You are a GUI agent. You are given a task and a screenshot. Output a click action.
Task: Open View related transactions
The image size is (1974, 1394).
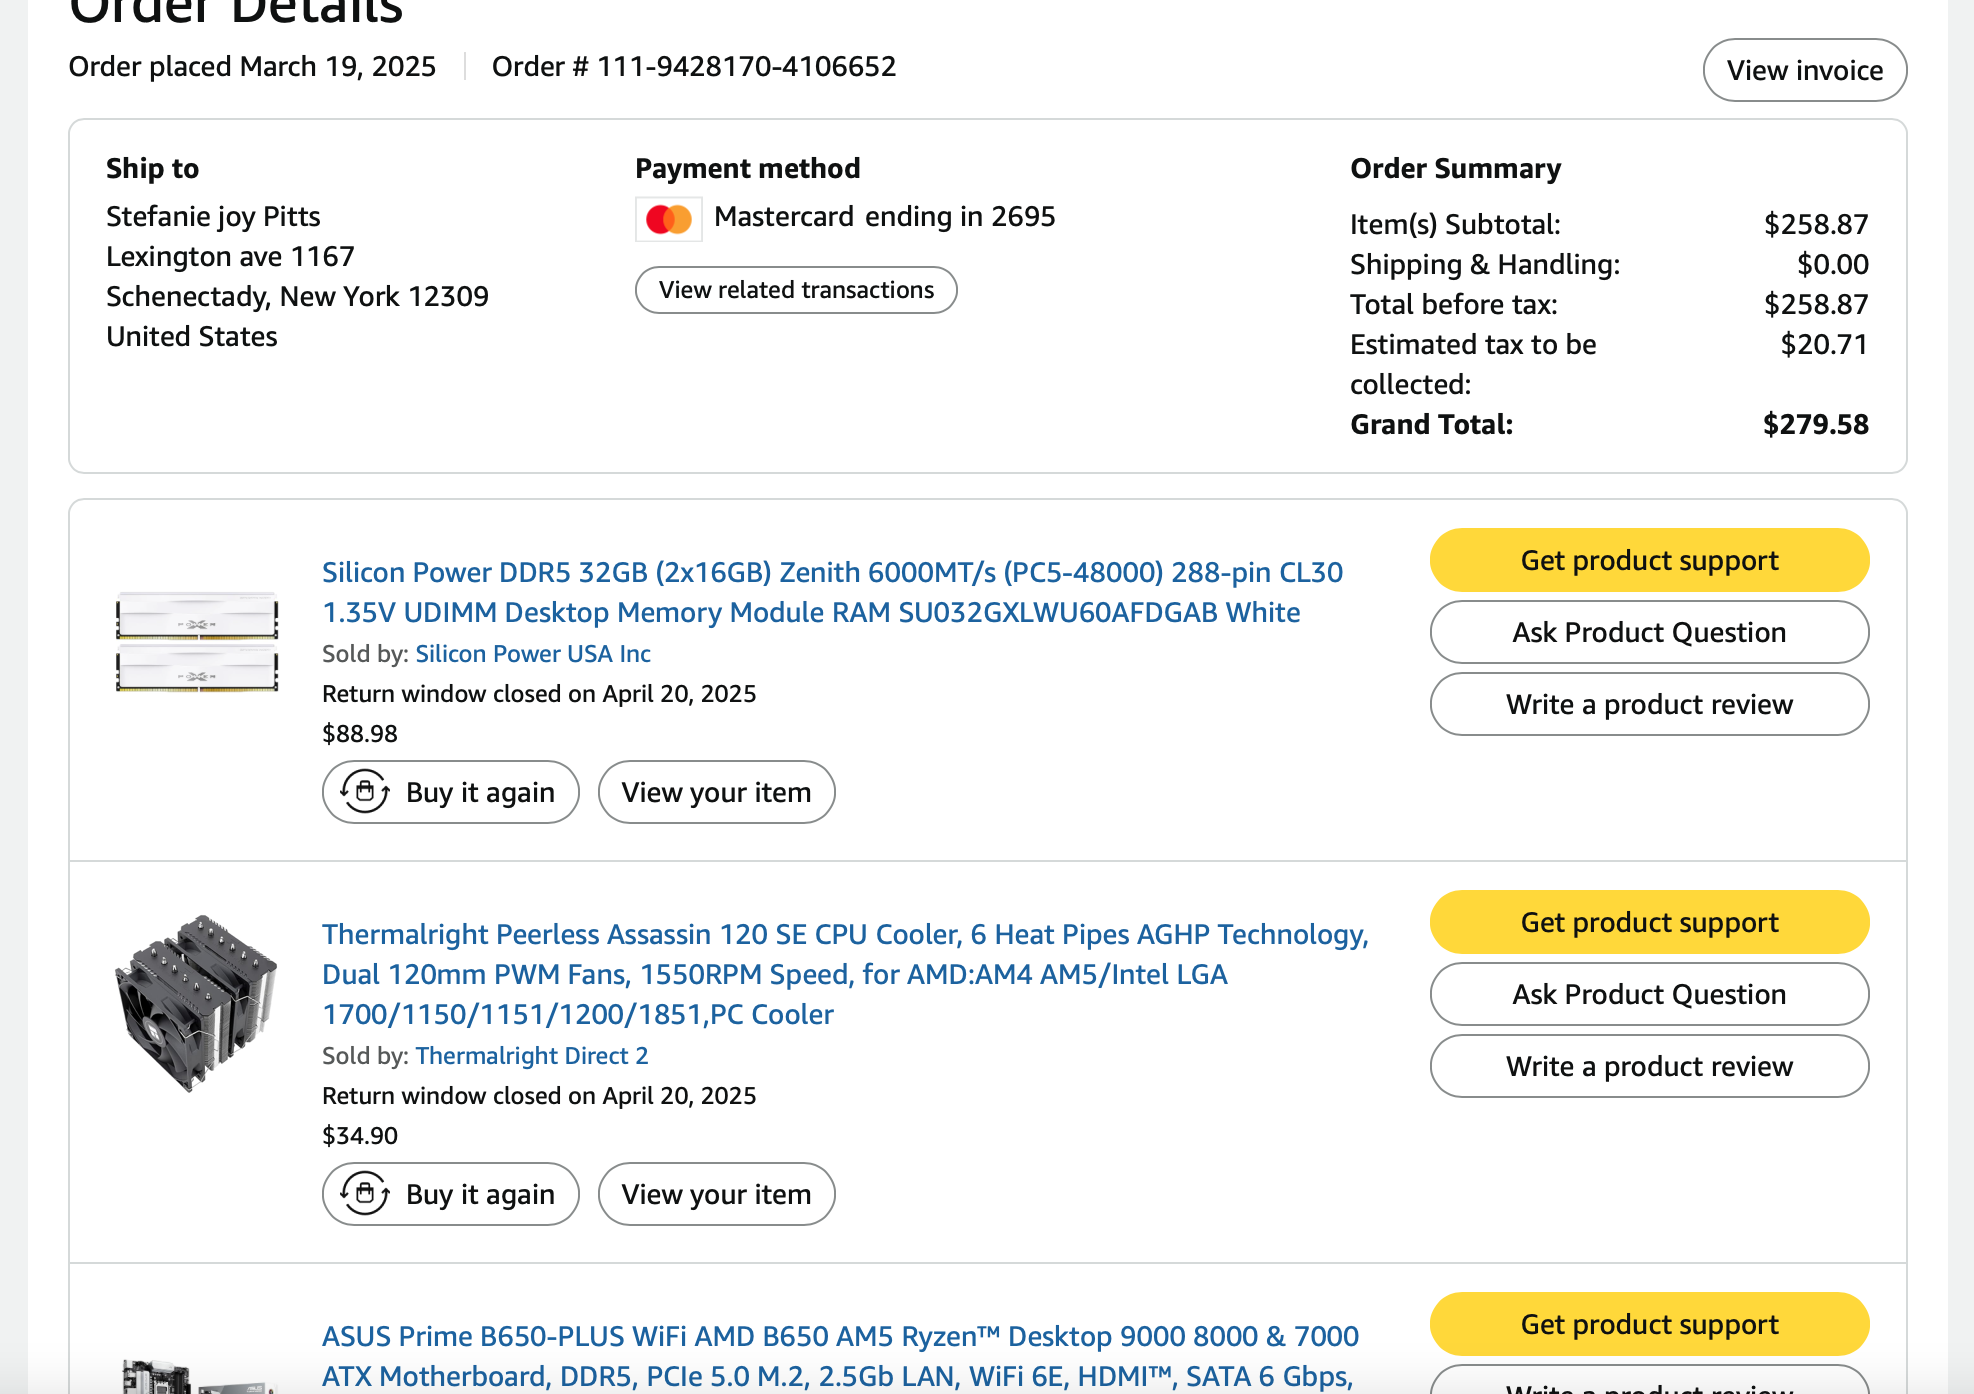click(x=796, y=290)
